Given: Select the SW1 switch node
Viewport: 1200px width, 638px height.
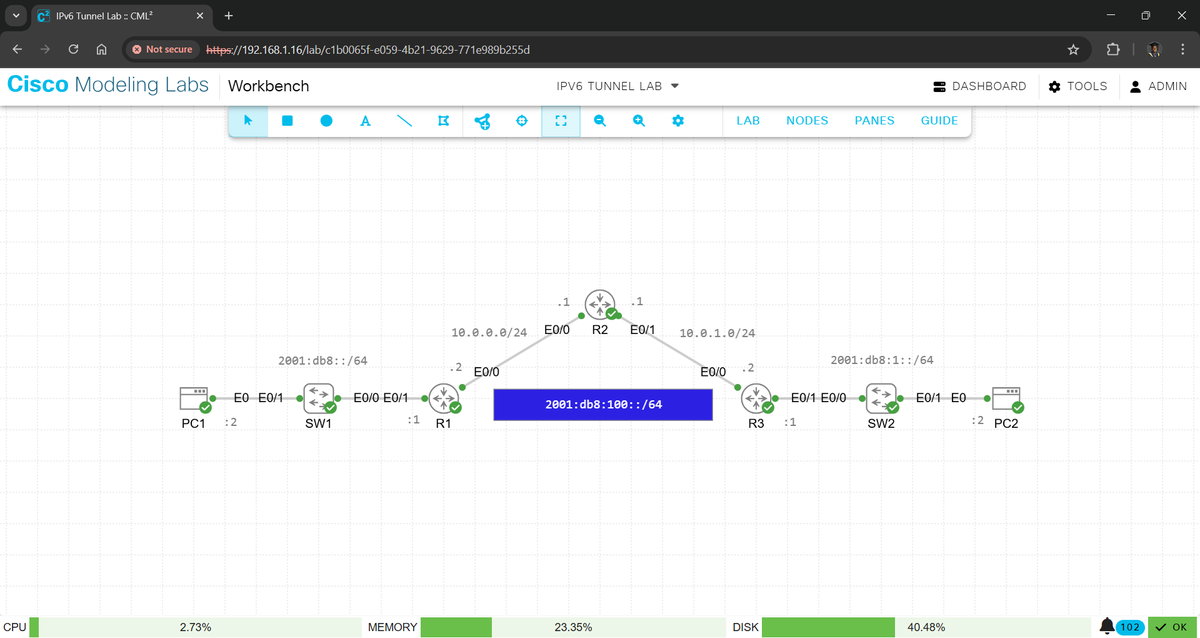Looking at the screenshot, I should point(319,399).
